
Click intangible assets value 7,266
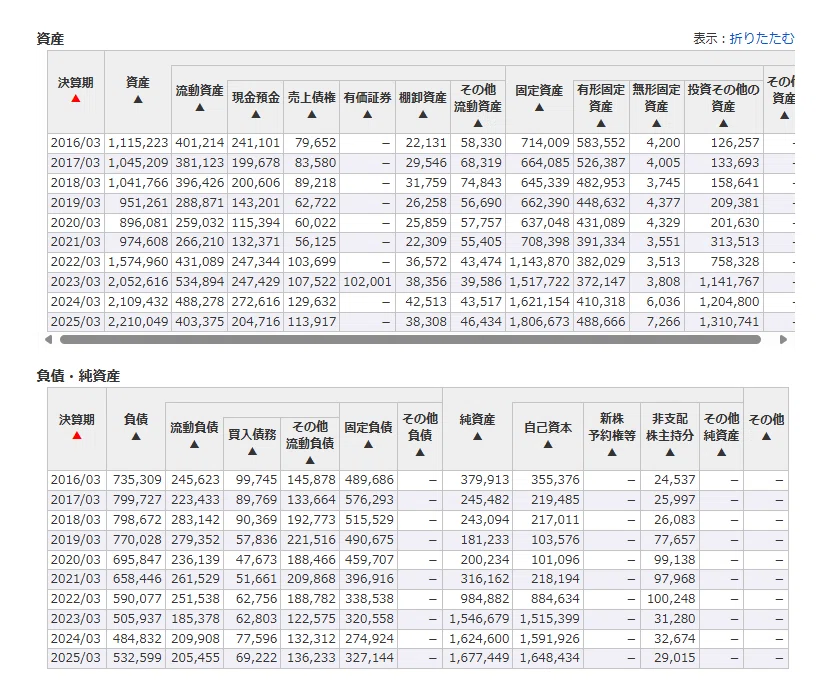click(x=663, y=322)
